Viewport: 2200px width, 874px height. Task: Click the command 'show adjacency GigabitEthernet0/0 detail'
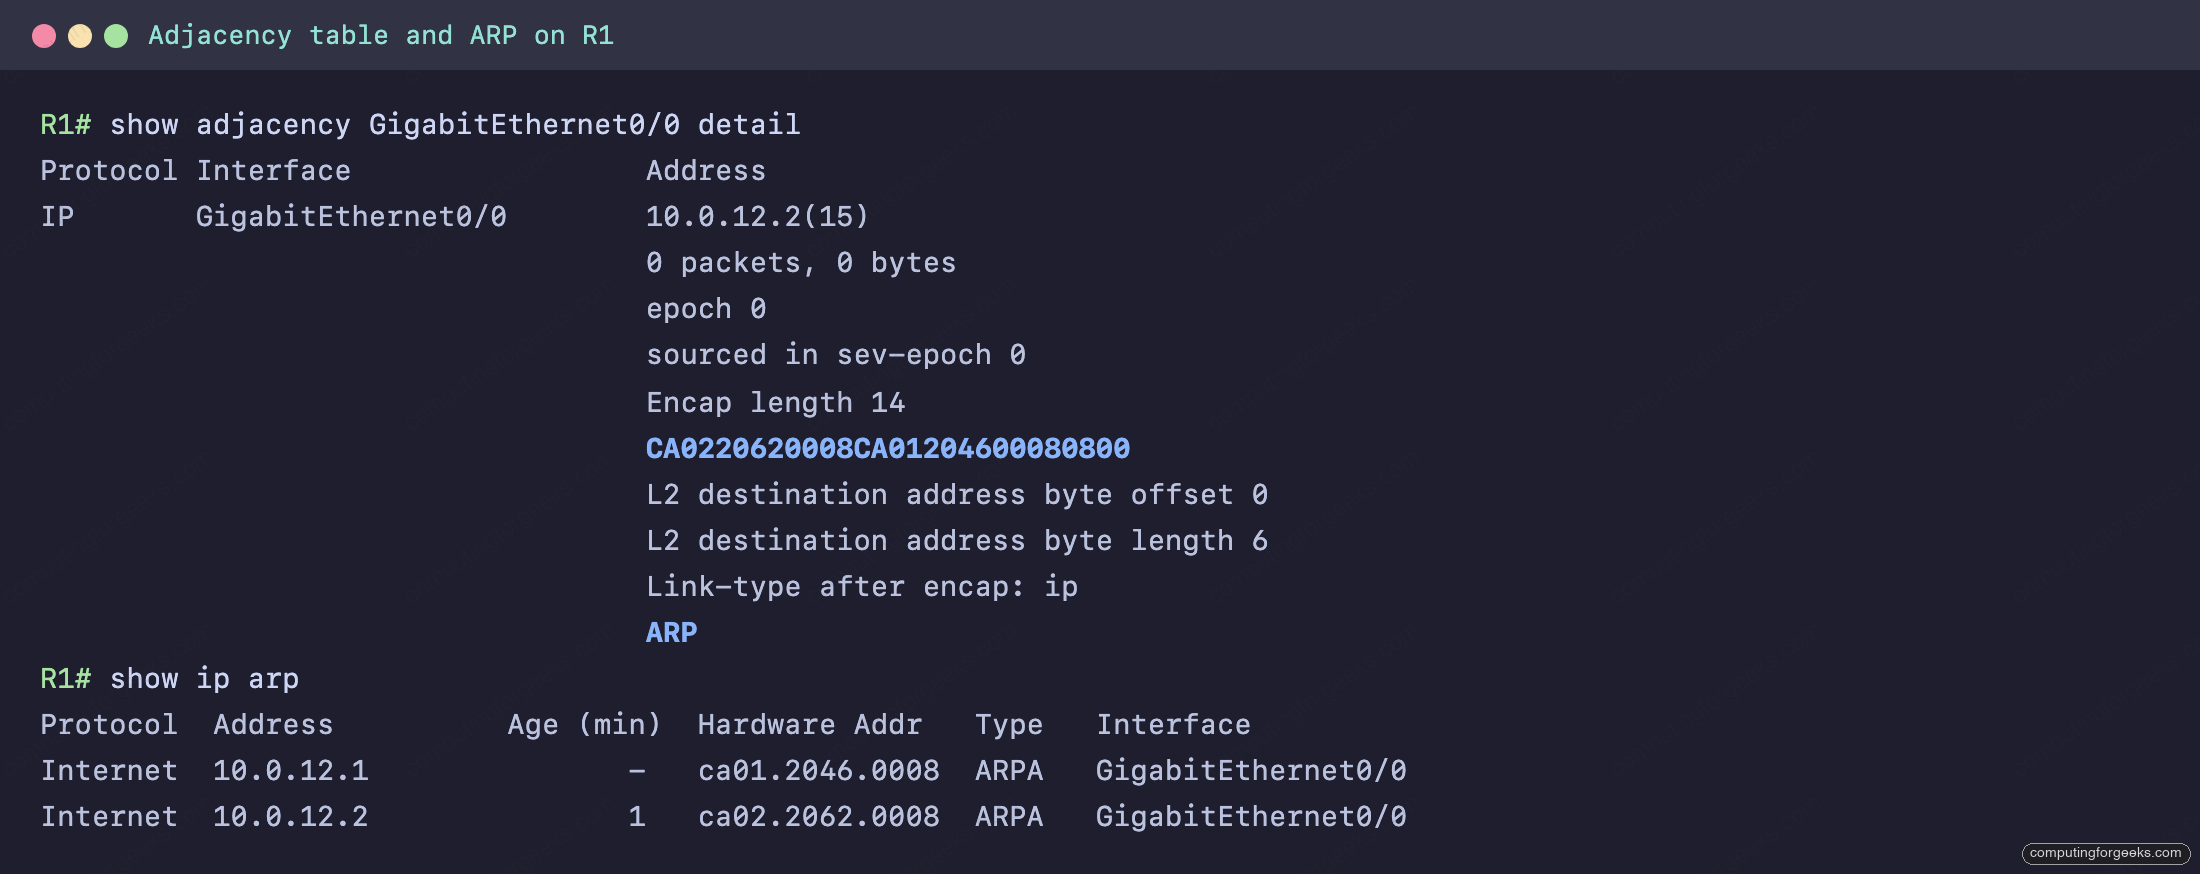(455, 125)
